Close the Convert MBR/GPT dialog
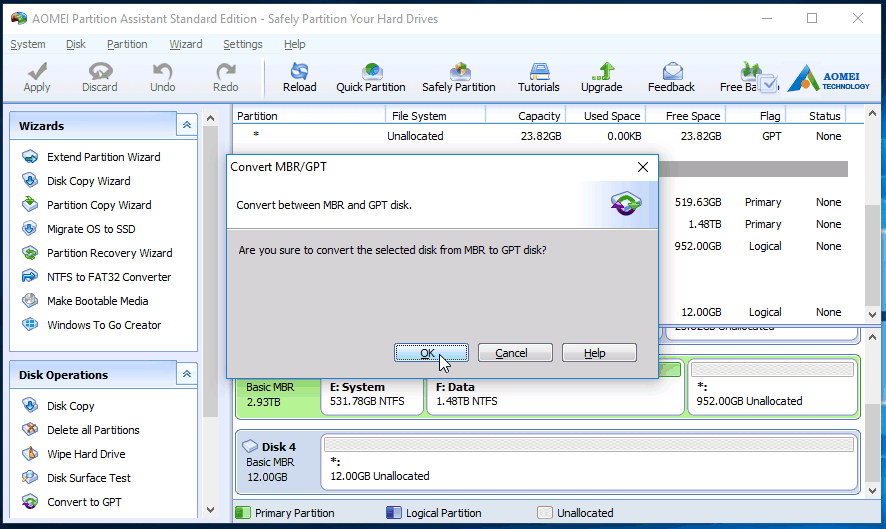This screenshot has width=886, height=529. 642,167
